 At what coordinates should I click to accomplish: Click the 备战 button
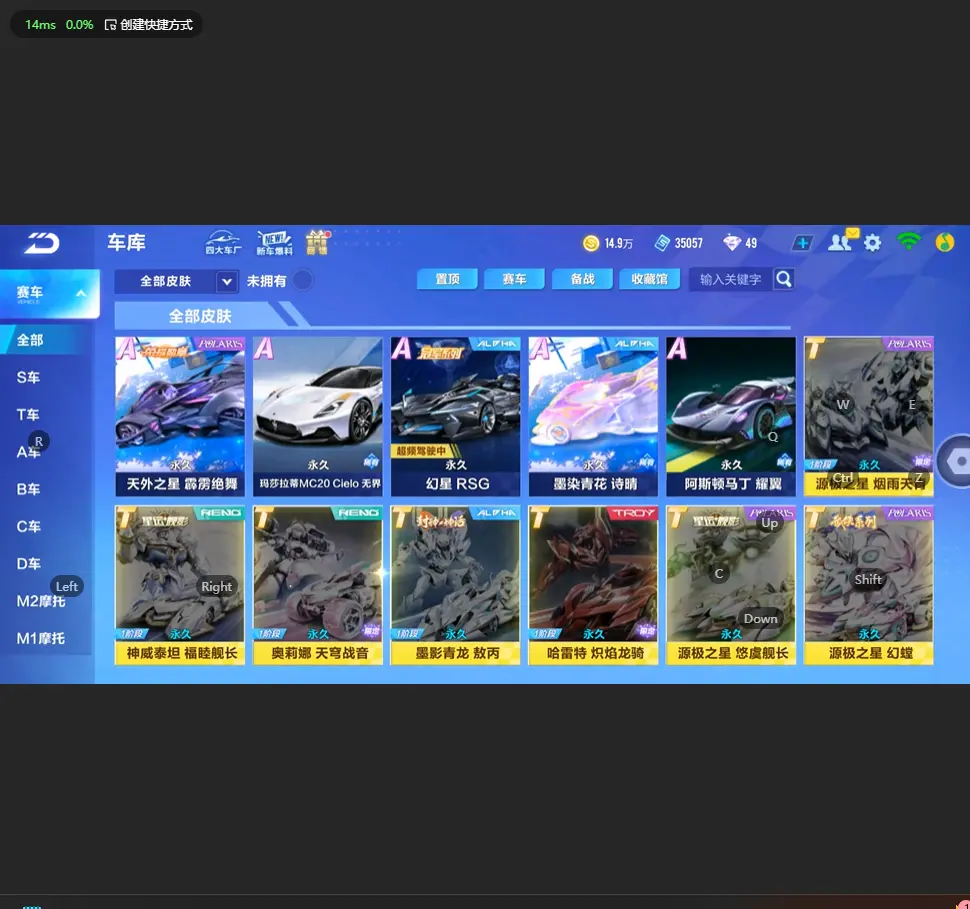pyautogui.click(x=582, y=279)
